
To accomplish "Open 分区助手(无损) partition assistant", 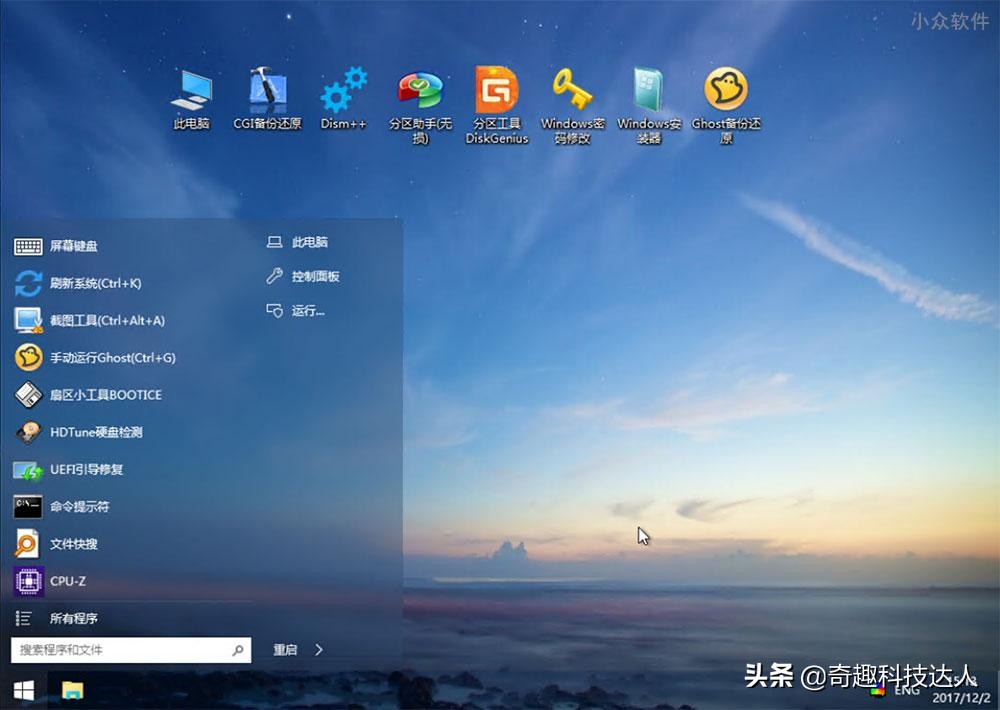I will 419,95.
